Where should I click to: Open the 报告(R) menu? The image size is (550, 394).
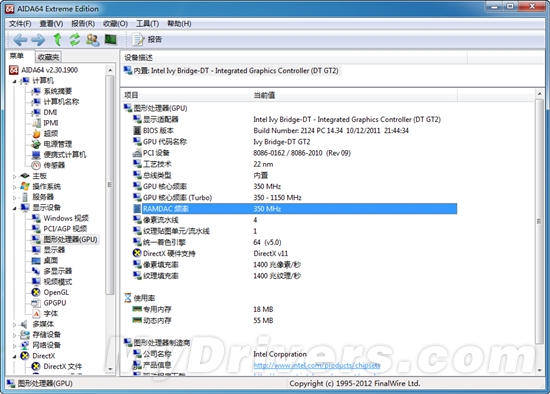[x=83, y=24]
